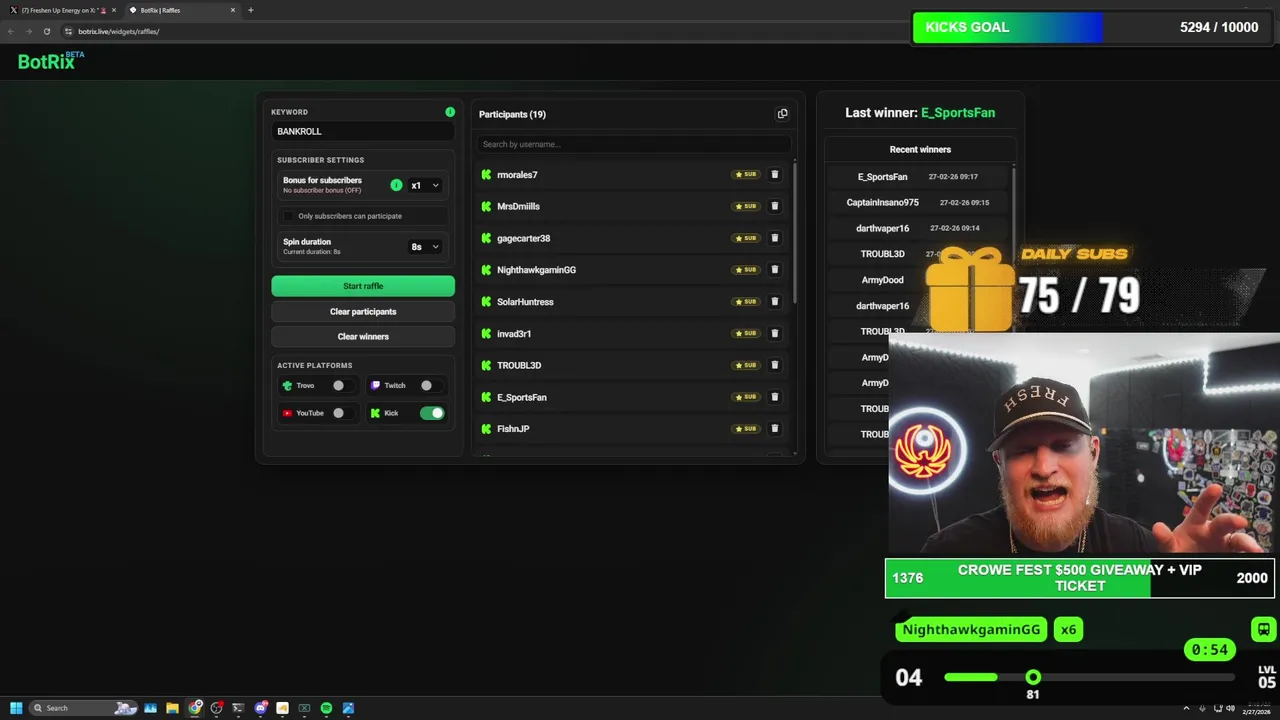Click SUB badge beside TROUBL3D
Viewport: 1280px width, 720px height.
coord(746,365)
